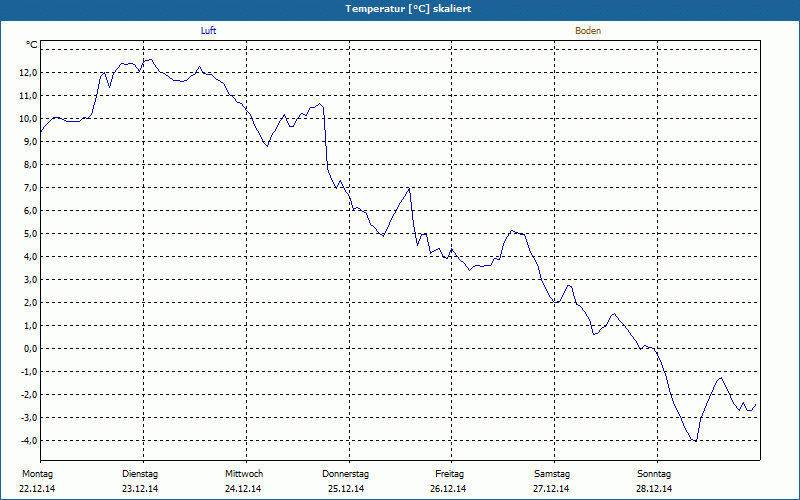Click the 3,0 y-axis value
Viewport: 800px width, 500px height.
click(30, 280)
